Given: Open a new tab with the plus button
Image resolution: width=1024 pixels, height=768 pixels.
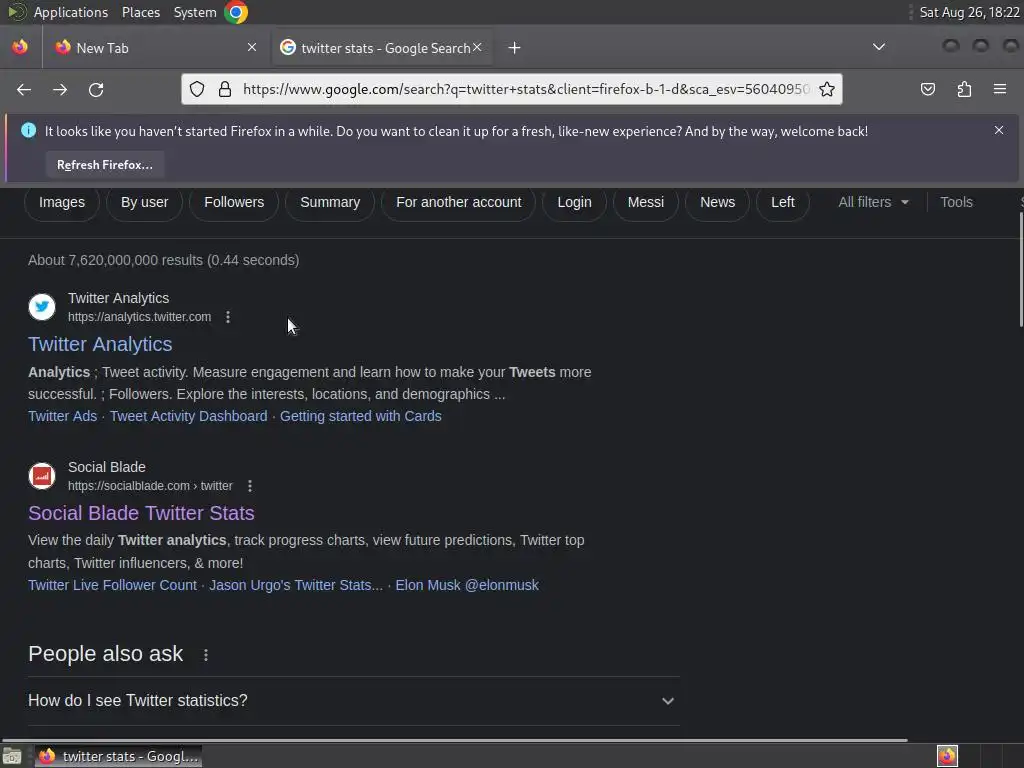Looking at the screenshot, I should point(515,48).
